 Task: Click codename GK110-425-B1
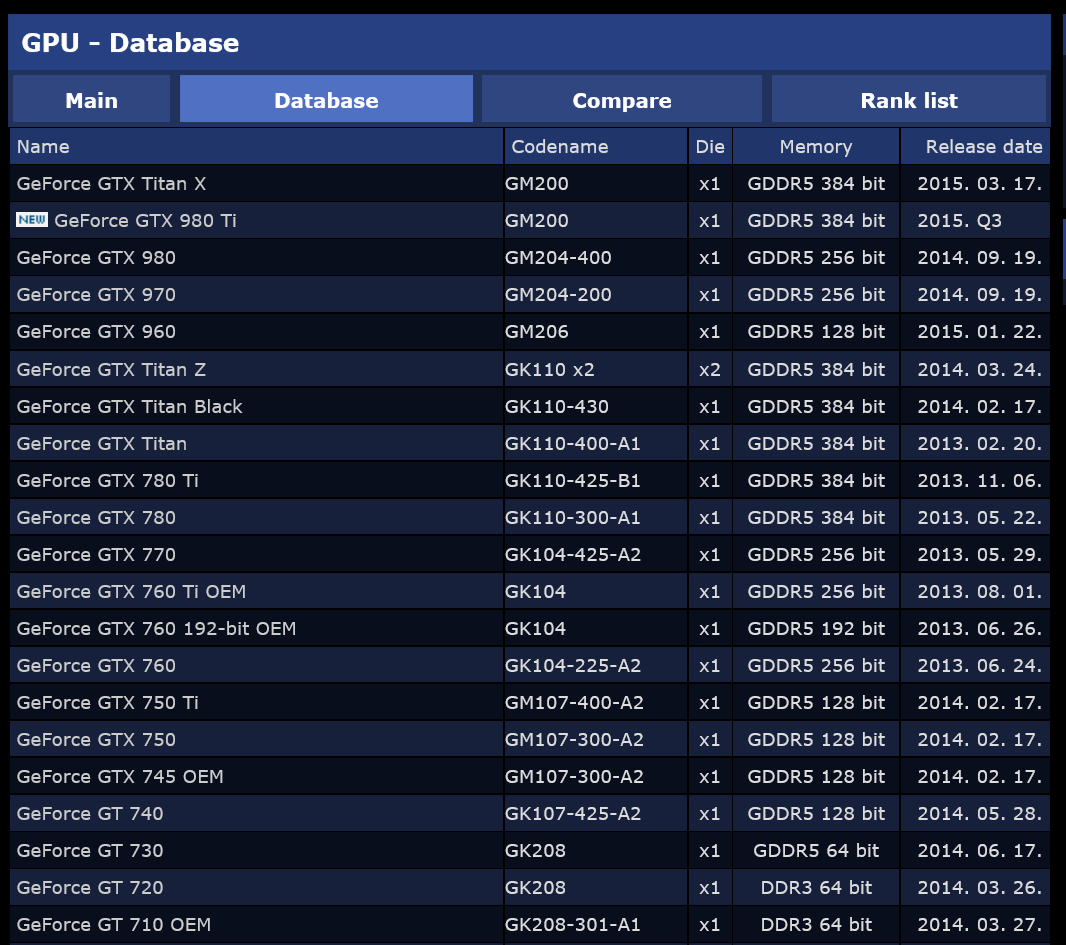click(573, 481)
